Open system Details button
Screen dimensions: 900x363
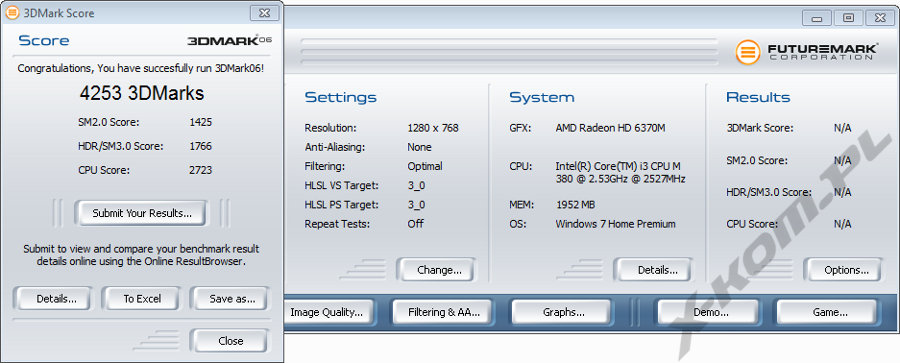[657, 270]
